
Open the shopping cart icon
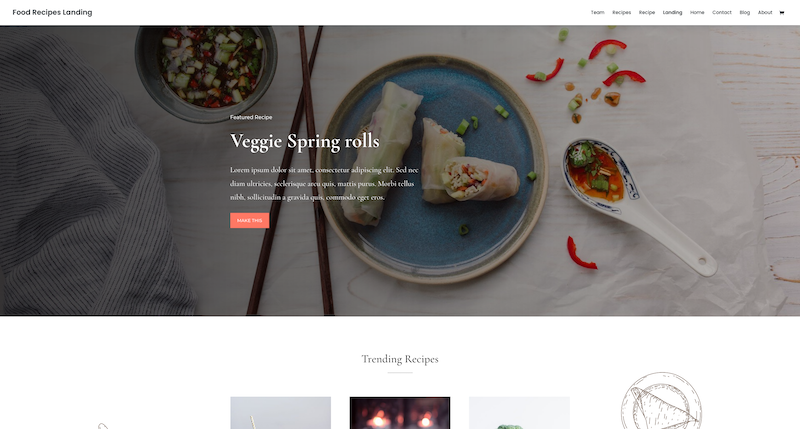781,13
